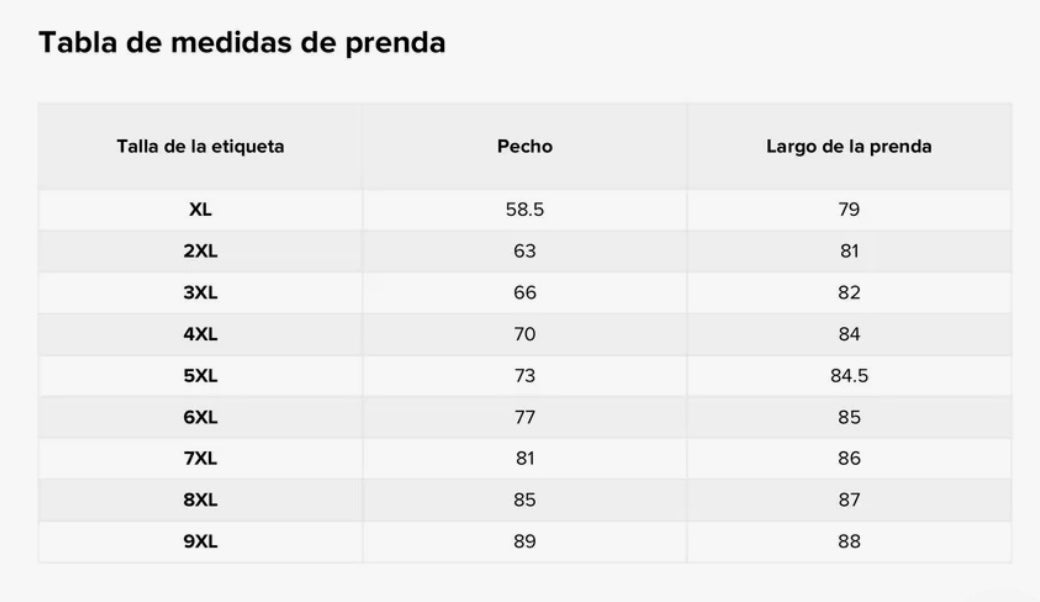The height and width of the screenshot is (602, 1040).
Task: Select chest value 77 in 6XL row
Action: 524,417
